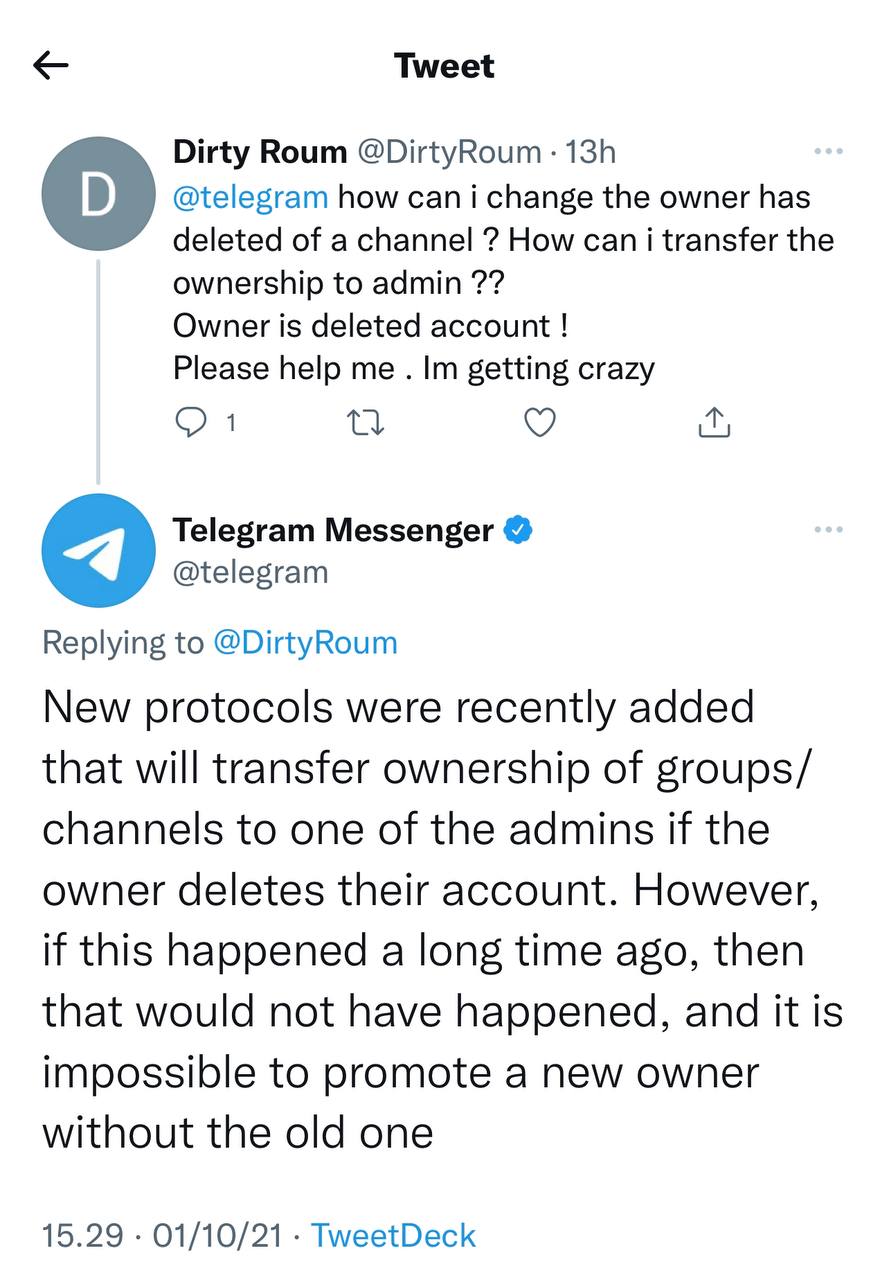The image size is (889, 1280).
Task: Open the Dirty Roum display name
Action: pyautogui.click(x=259, y=152)
